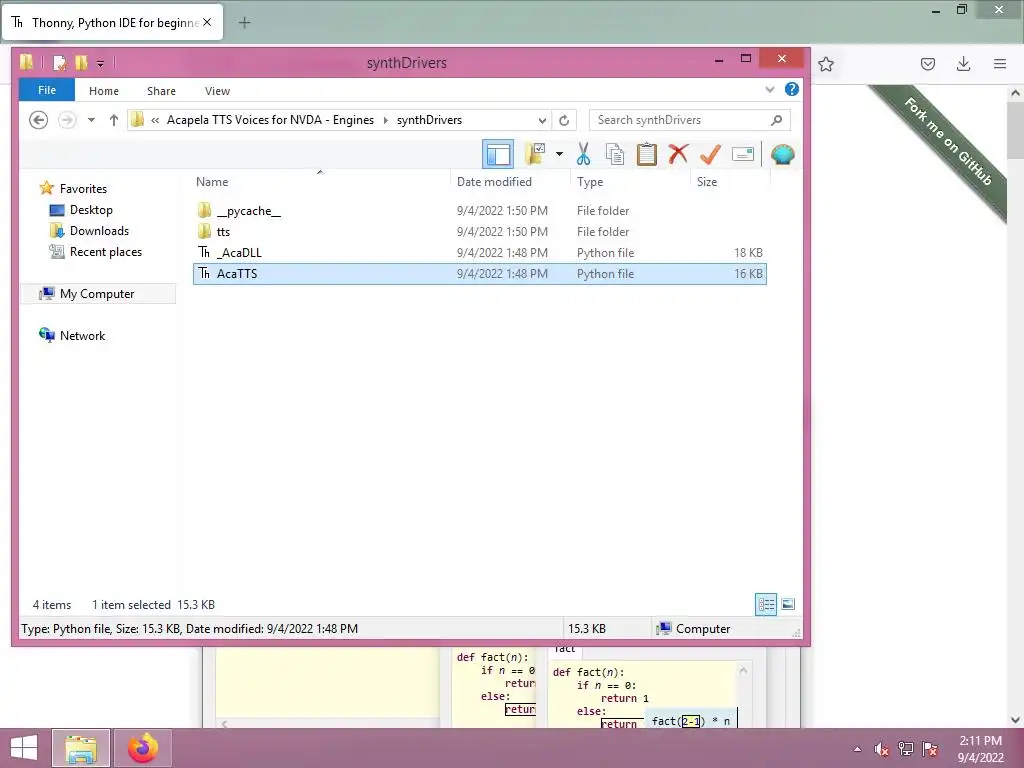Click Firefox taskbar icon
This screenshot has width=1024, height=768.
[x=143, y=748]
